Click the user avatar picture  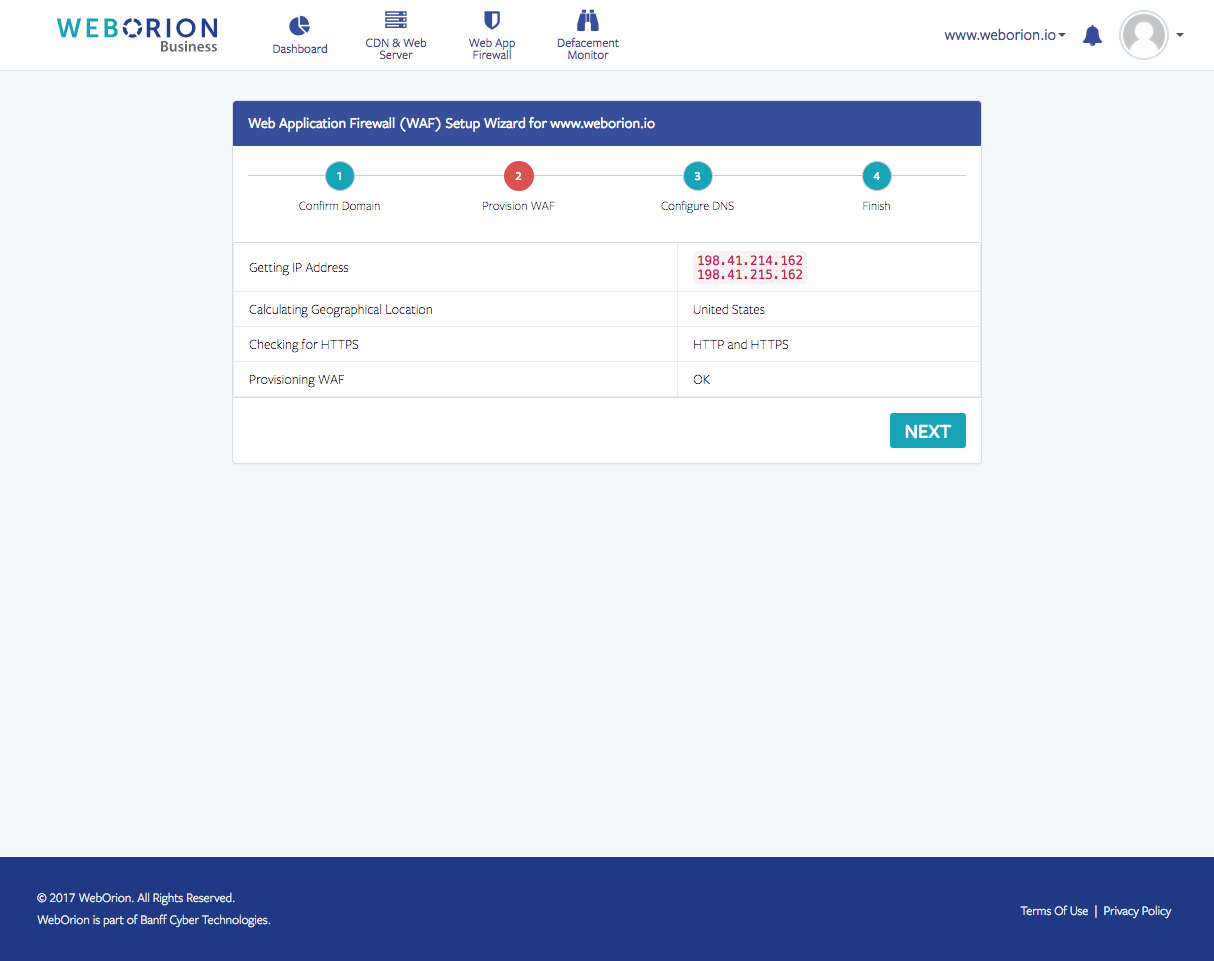[x=1144, y=35]
